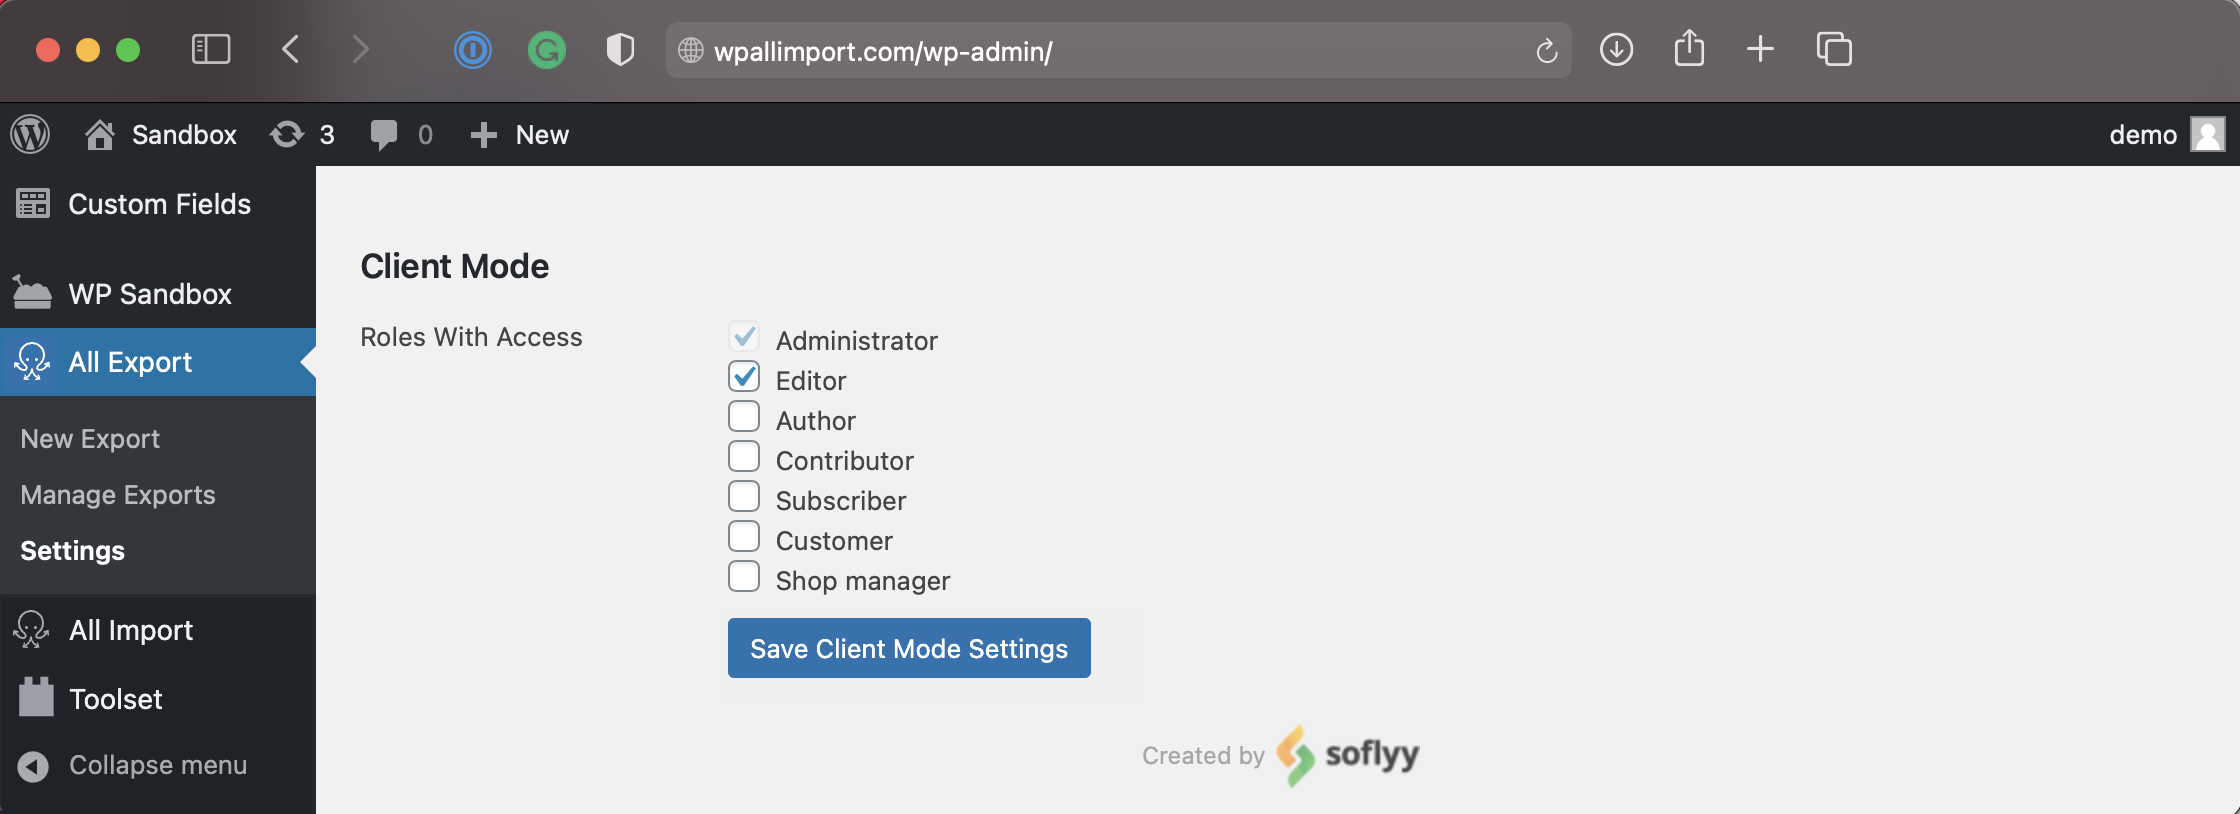Open the New content menu
Viewport: 2240px width, 814px height.
pos(520,134)
